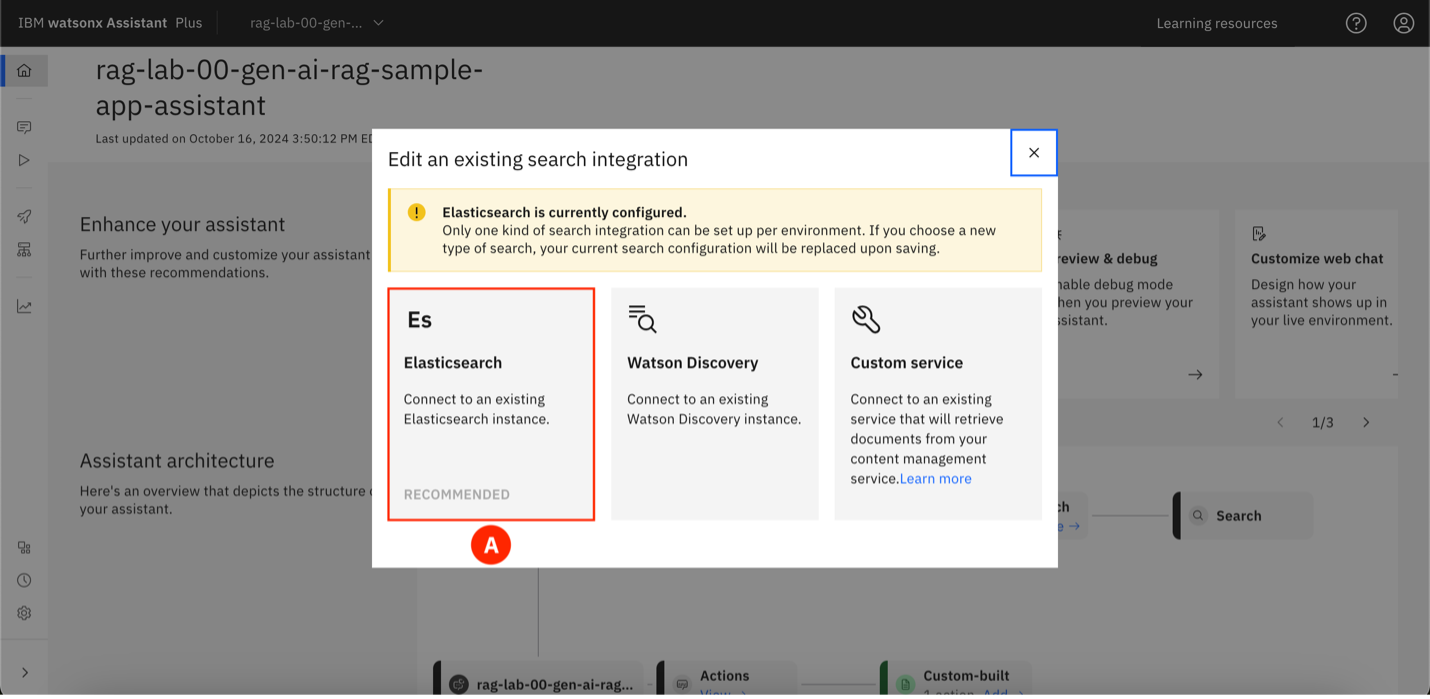
Task: Click the Preview play icon in sidebar
Action: 24,160
